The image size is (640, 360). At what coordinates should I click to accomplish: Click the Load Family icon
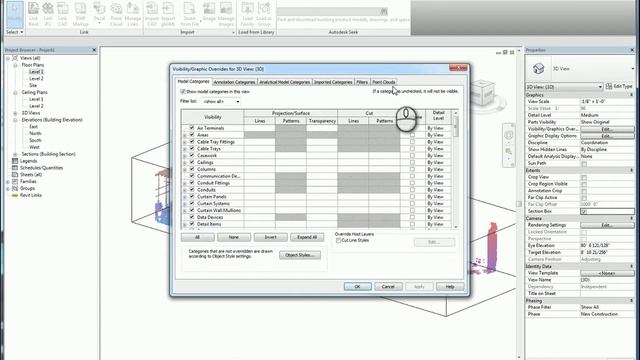[x=247, y=14]
